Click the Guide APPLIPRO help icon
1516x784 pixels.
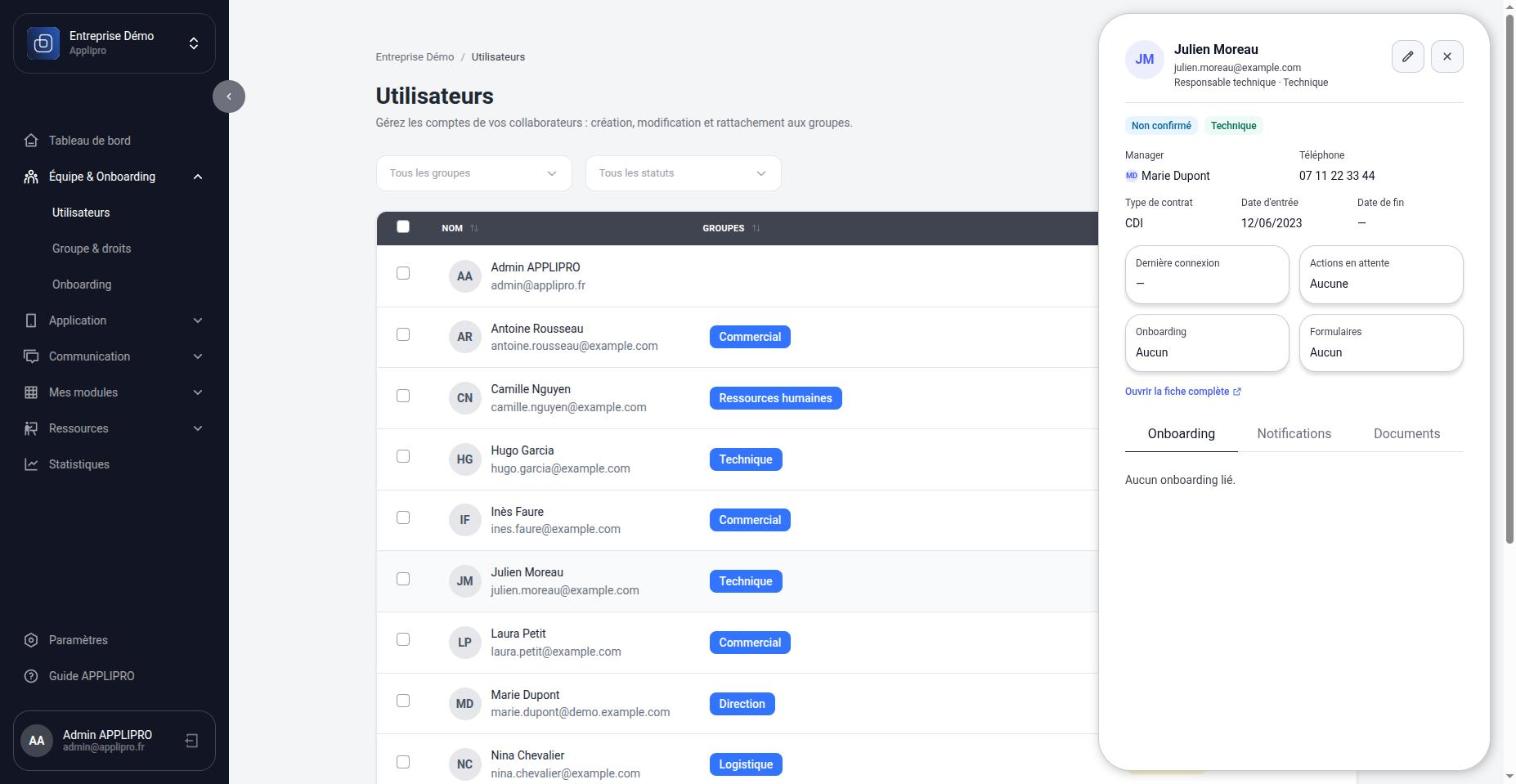[31, 677]
